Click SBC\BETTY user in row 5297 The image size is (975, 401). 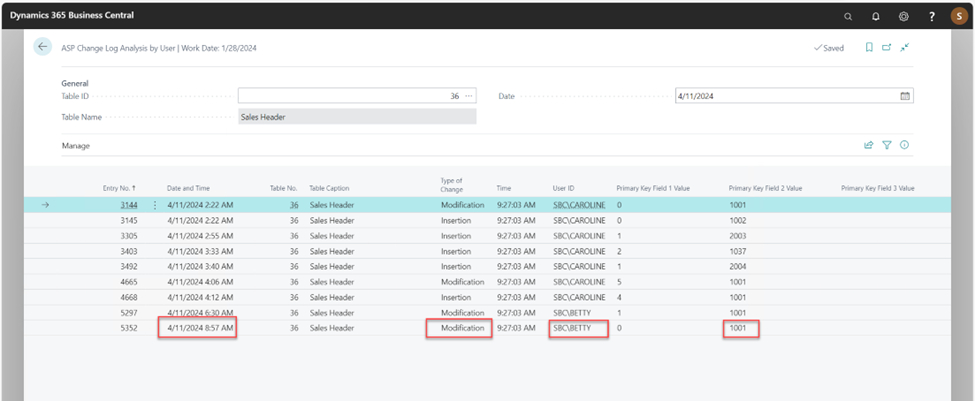571,313
